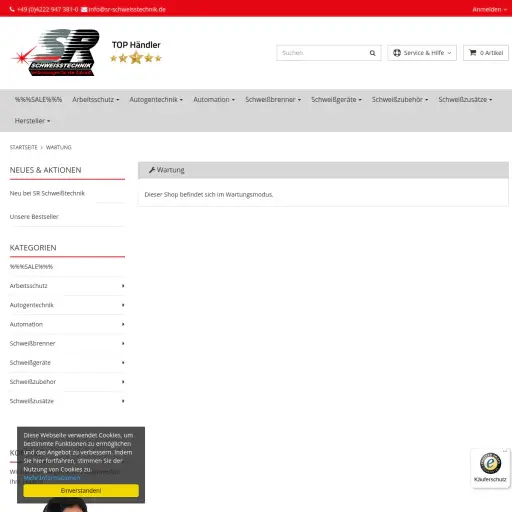Click the maintenance mode message text
512x512 pixels.
tap(209, 195)
